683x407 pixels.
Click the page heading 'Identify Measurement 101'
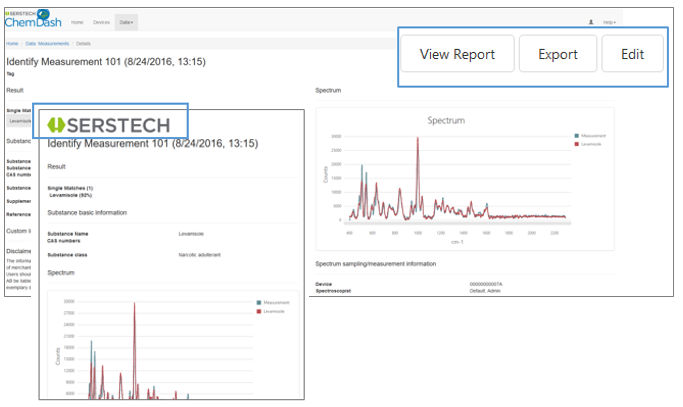(x=106, y=61)
